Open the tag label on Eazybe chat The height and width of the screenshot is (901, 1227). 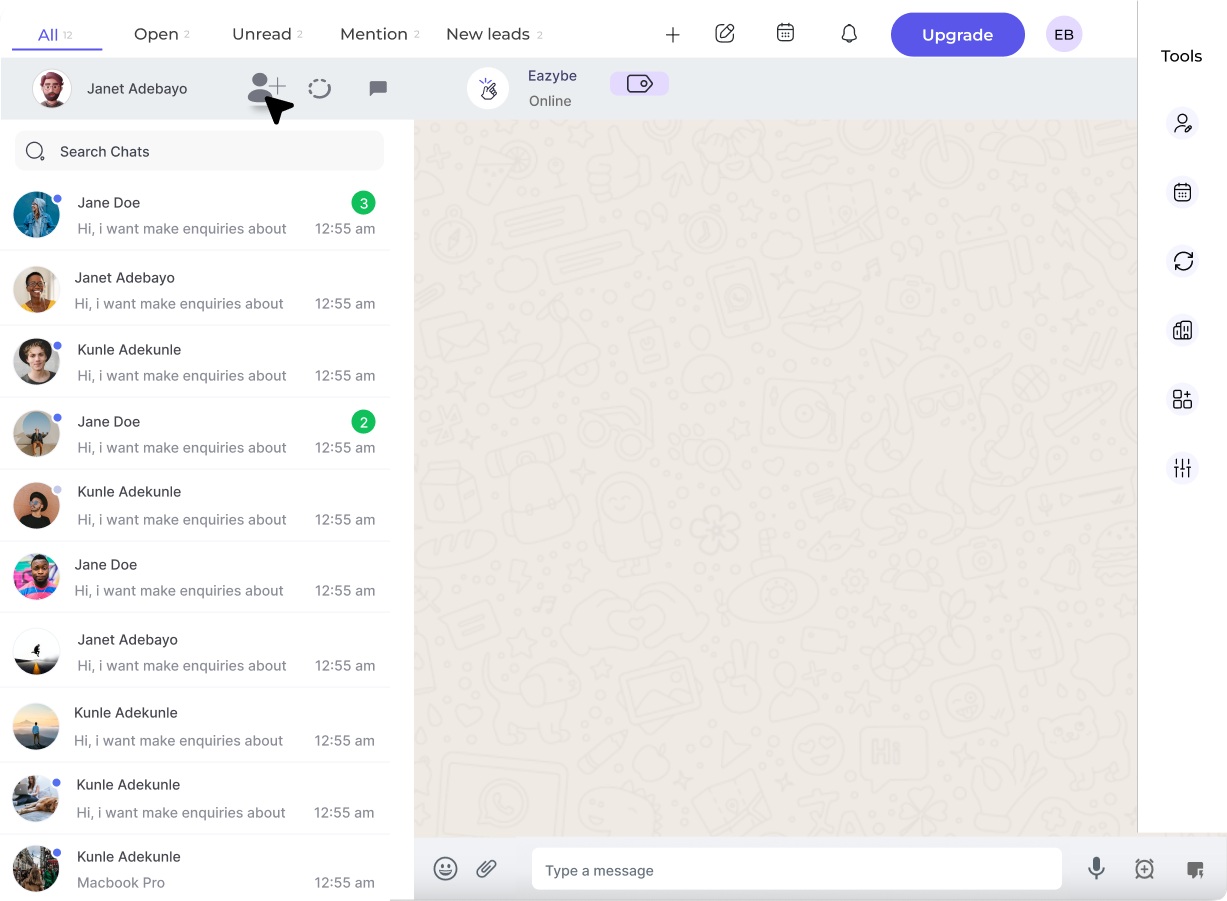point(639,83)
